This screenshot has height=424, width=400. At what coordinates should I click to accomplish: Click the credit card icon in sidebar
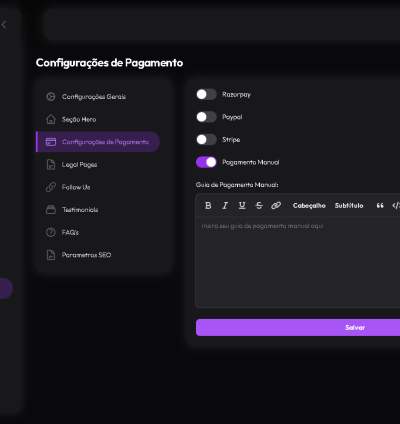click(x=51, y=142)
